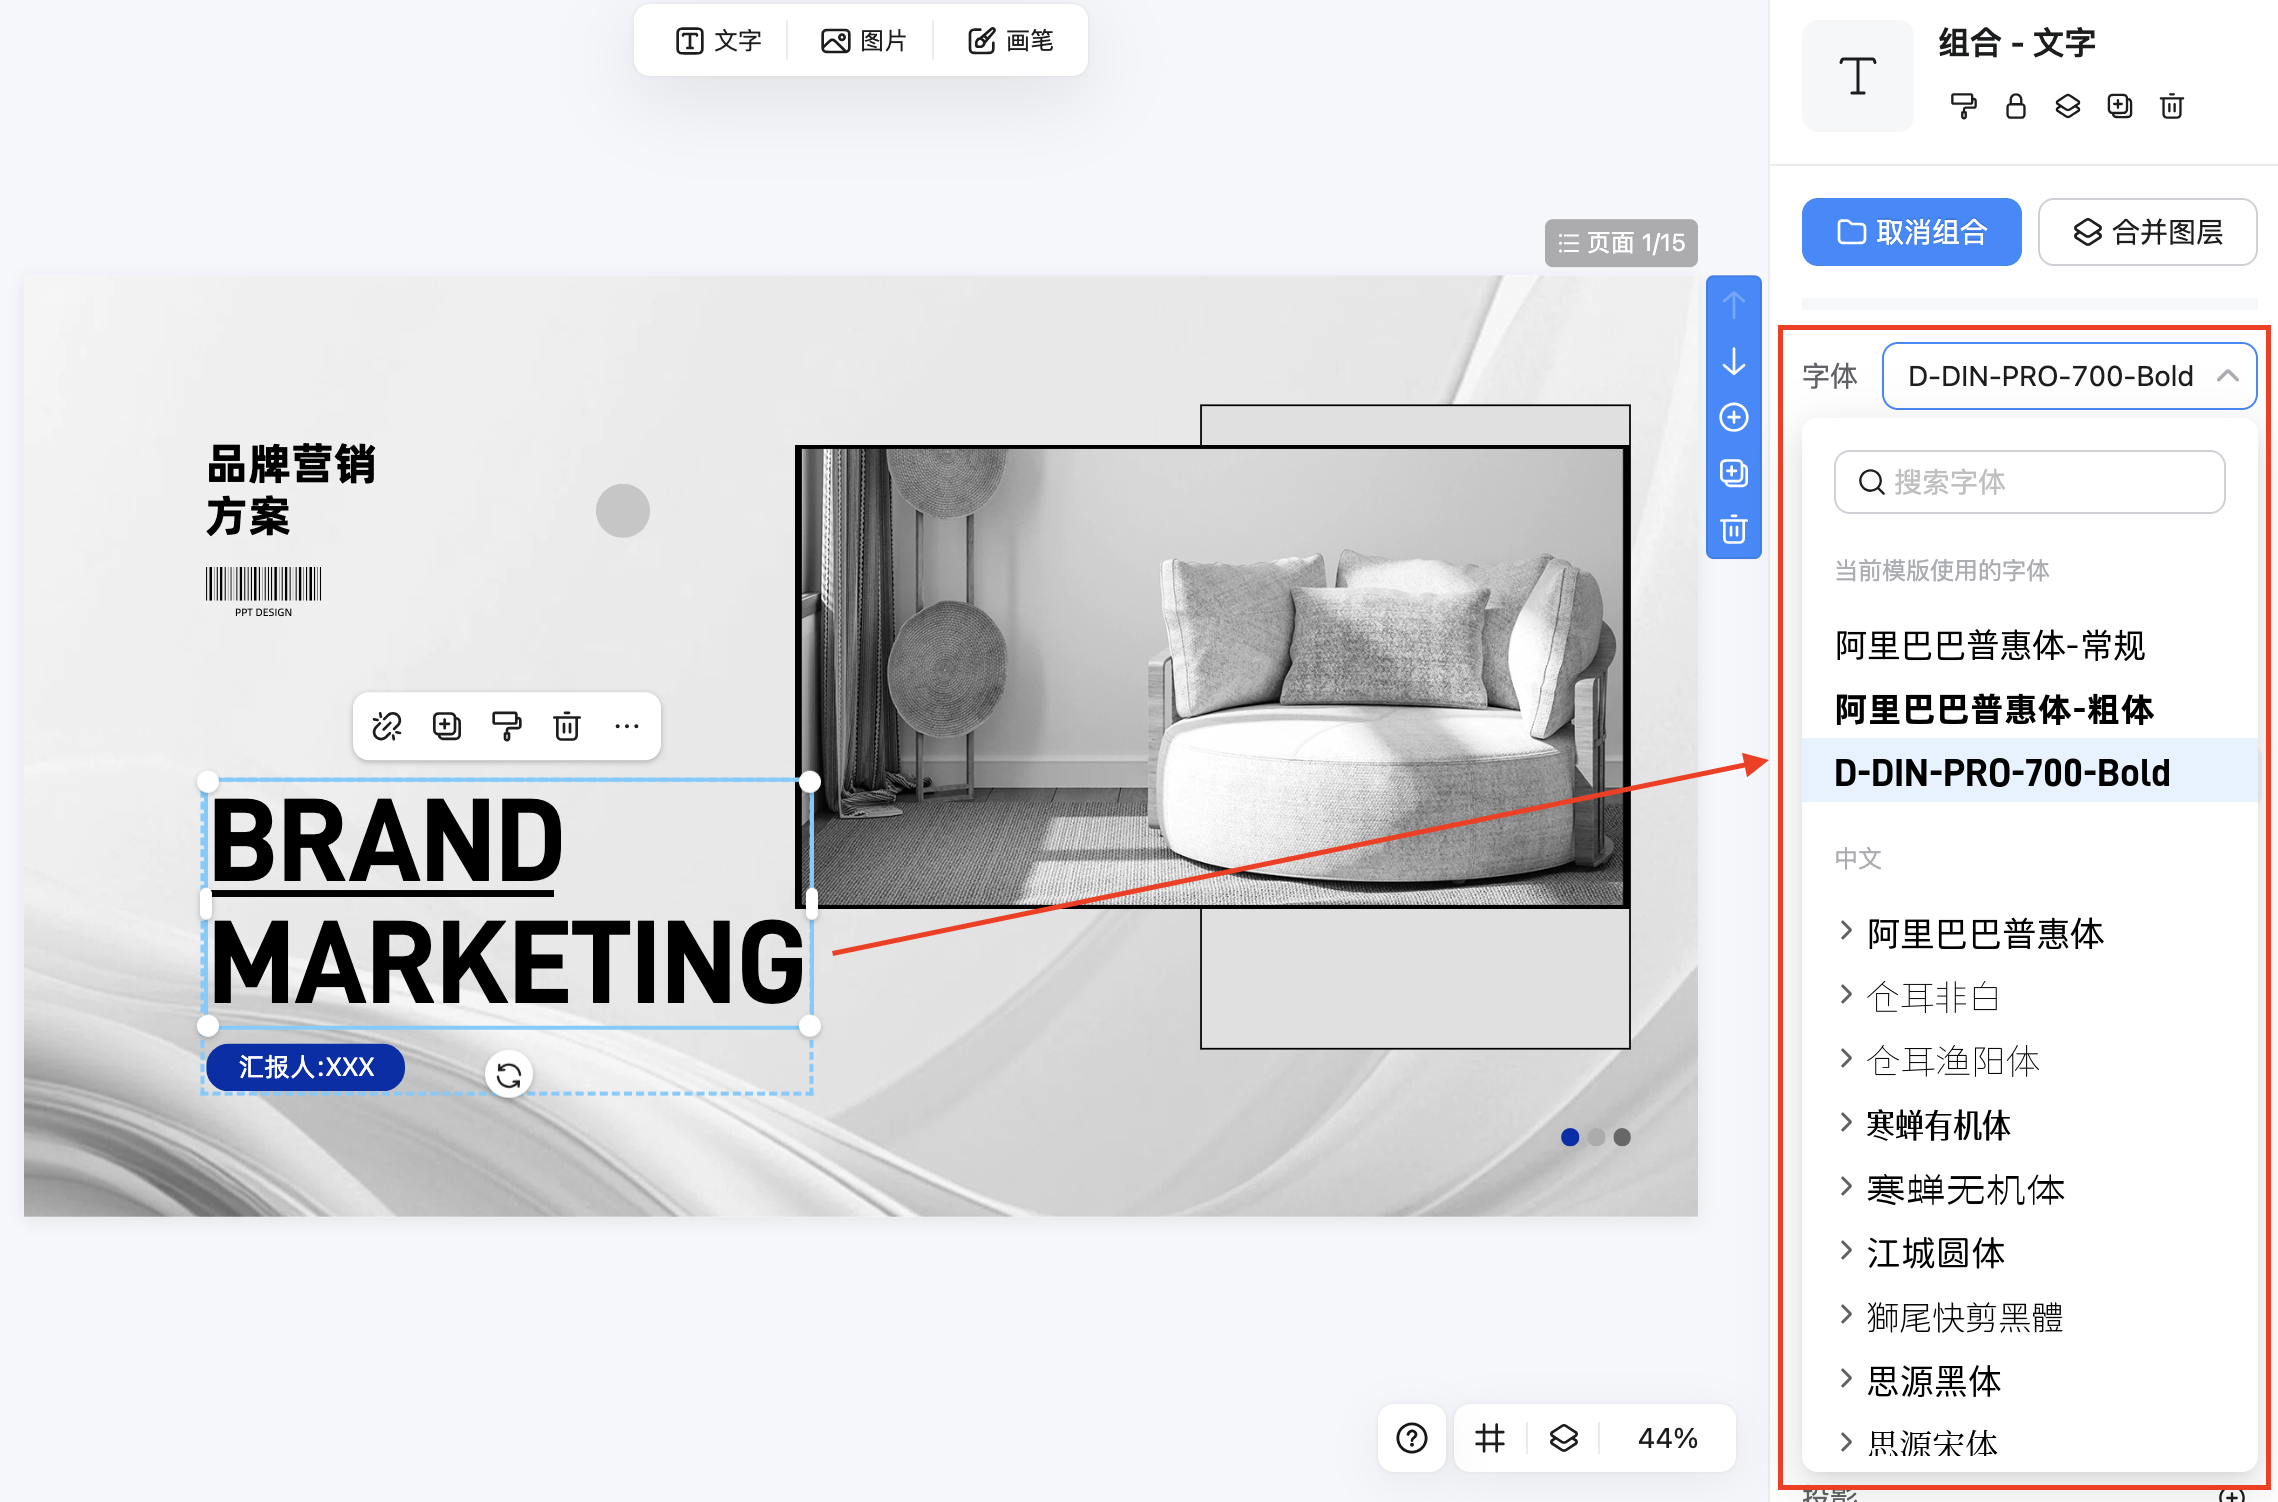
Task: Click the unlink group icon in floating toolbar
Action: (x=387, y=726)
